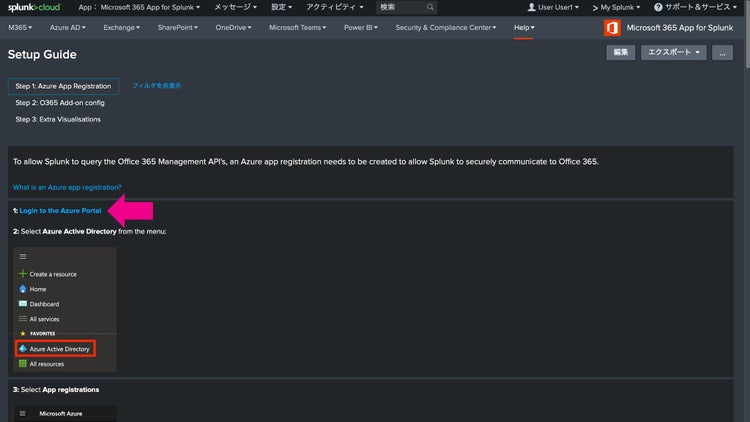750x422 pixels.
Task: Click the 編集 edit button
Action: click(620, 52)
